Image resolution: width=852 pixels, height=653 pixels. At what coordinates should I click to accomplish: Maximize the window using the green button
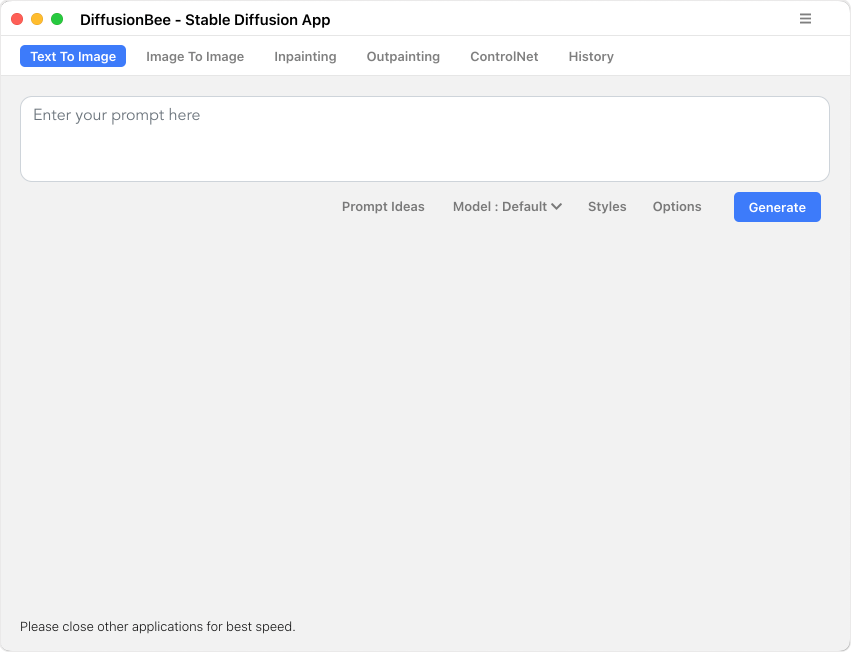click(x=57, y=19)
